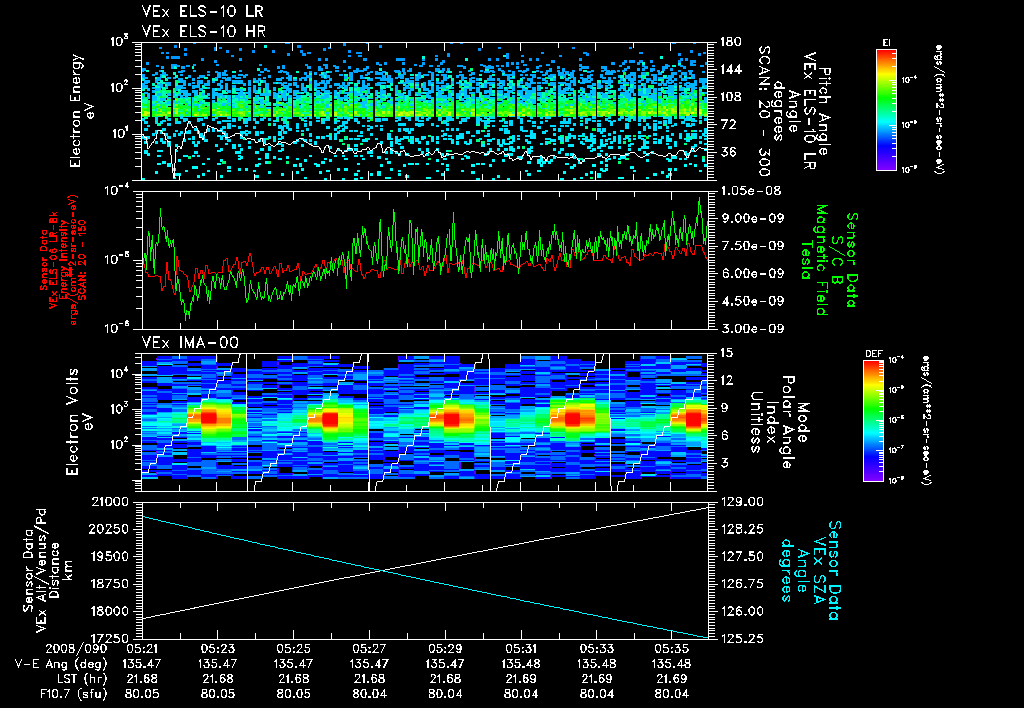The image size is (1024, 708).
Task: Click the V-E Ang value under 05:35
Action: click(672, 664)
